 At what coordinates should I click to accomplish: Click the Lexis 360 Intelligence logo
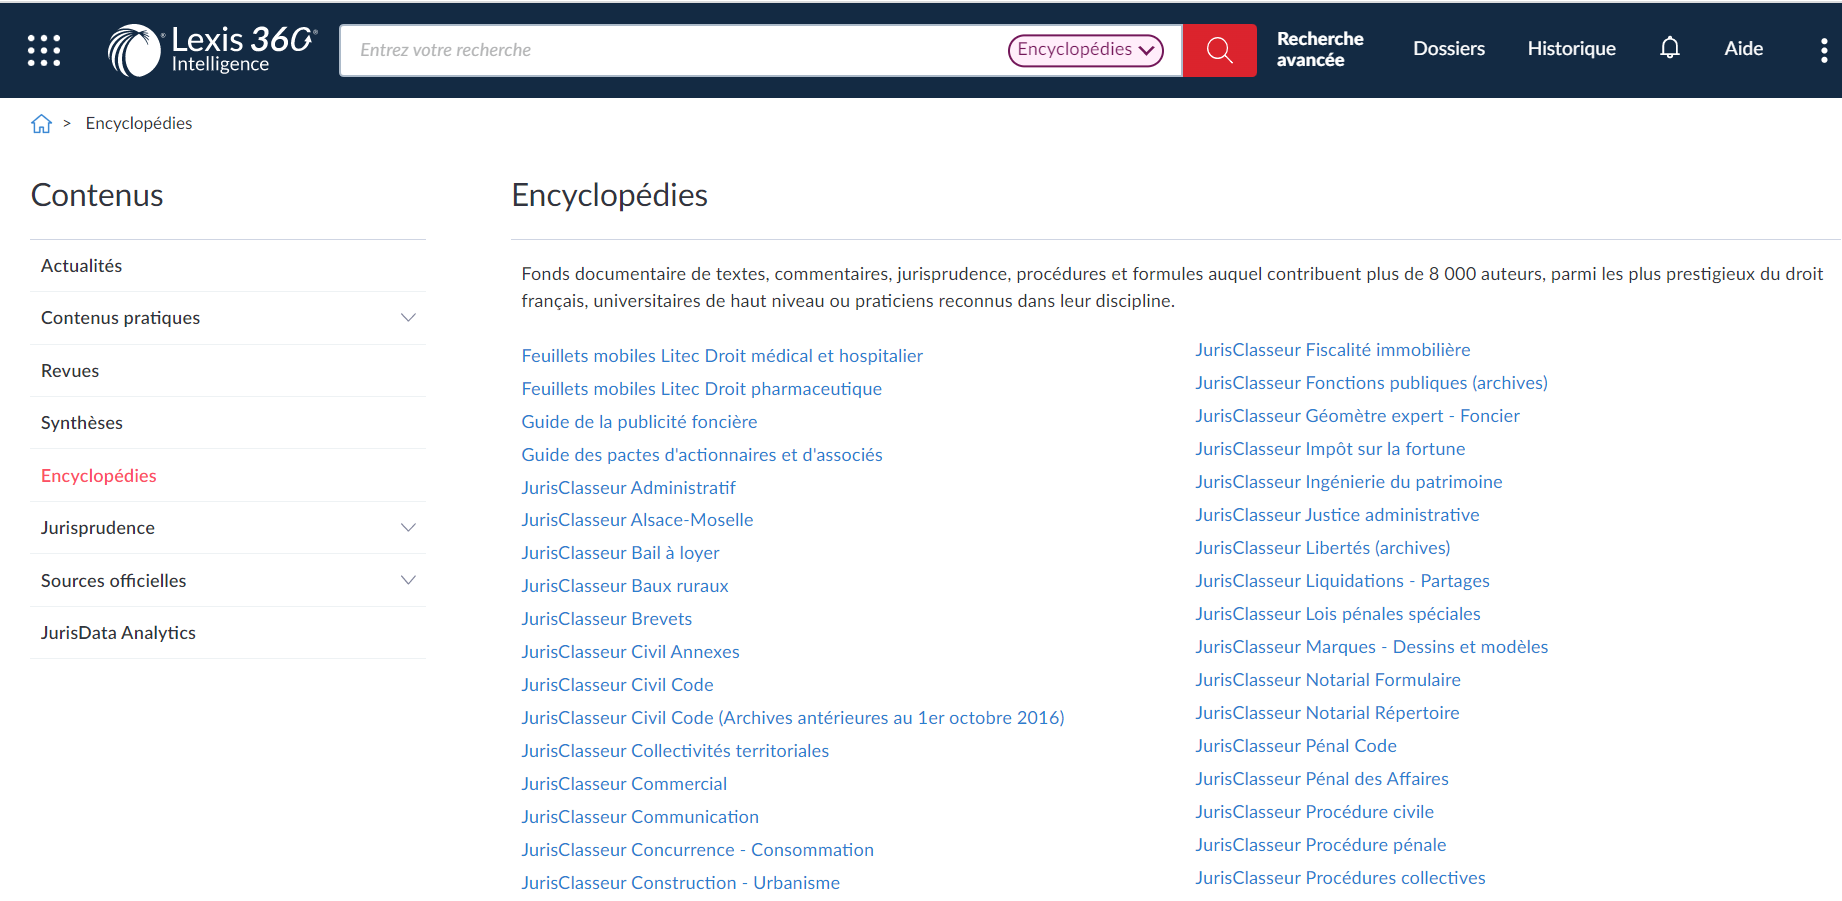click(x=210, y=49)
